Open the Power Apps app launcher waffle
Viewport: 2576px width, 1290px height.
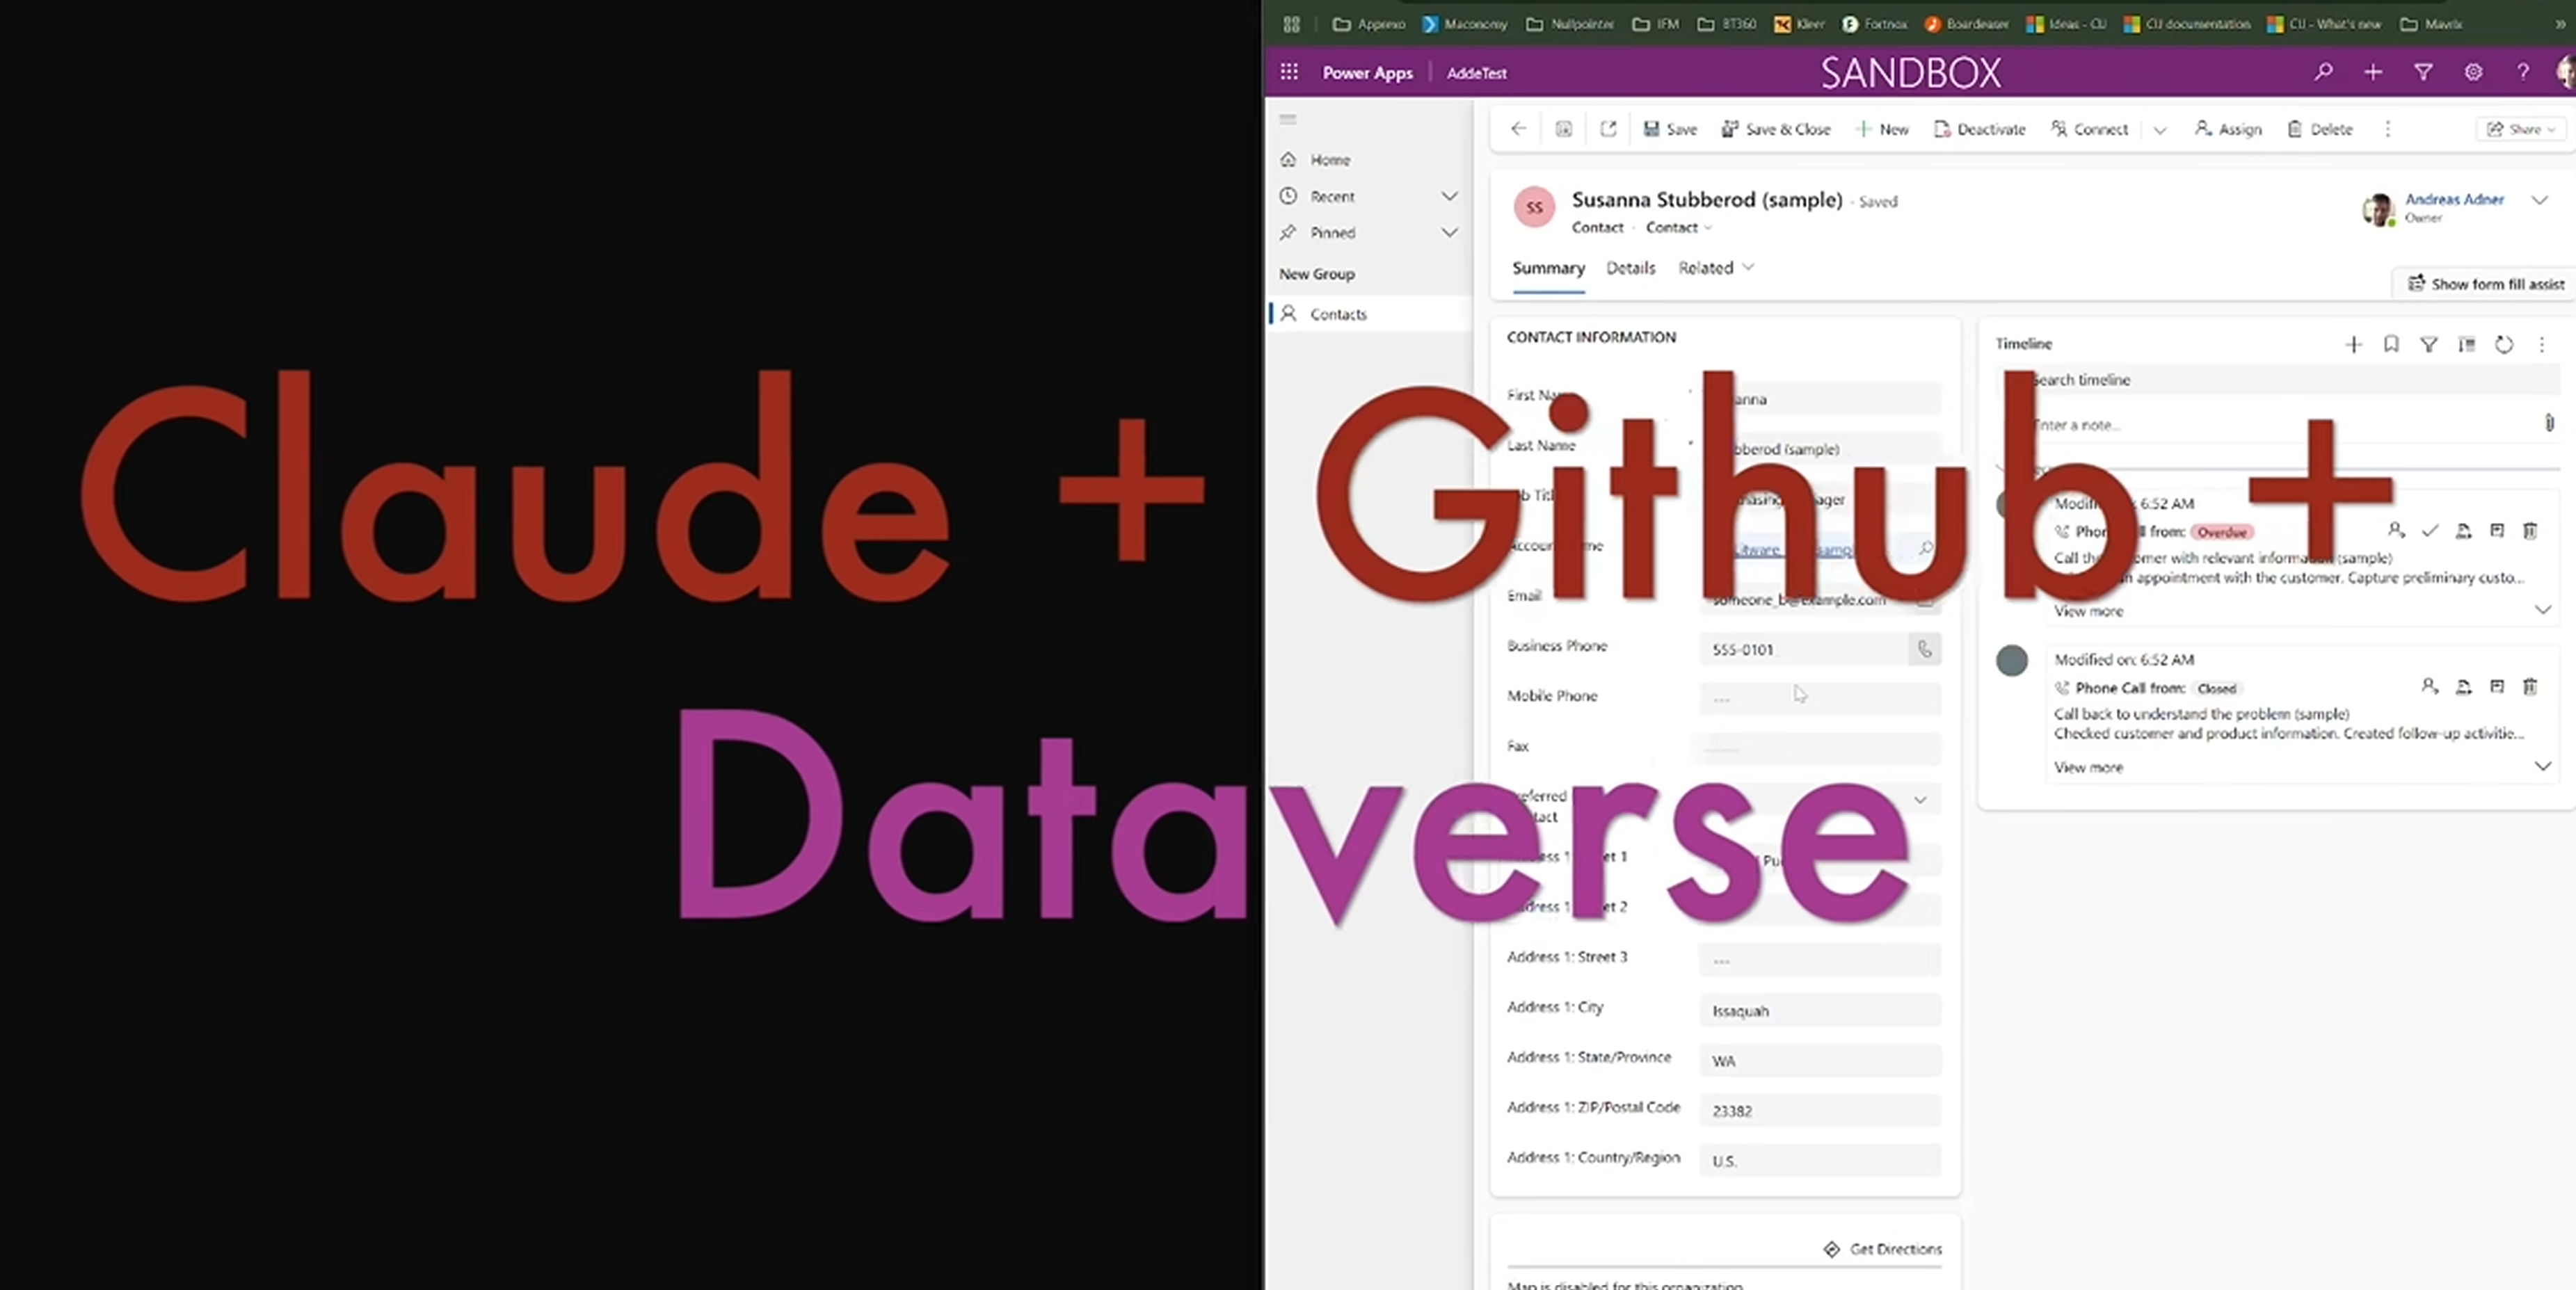pyautogui.click(x=1289, y=72)
